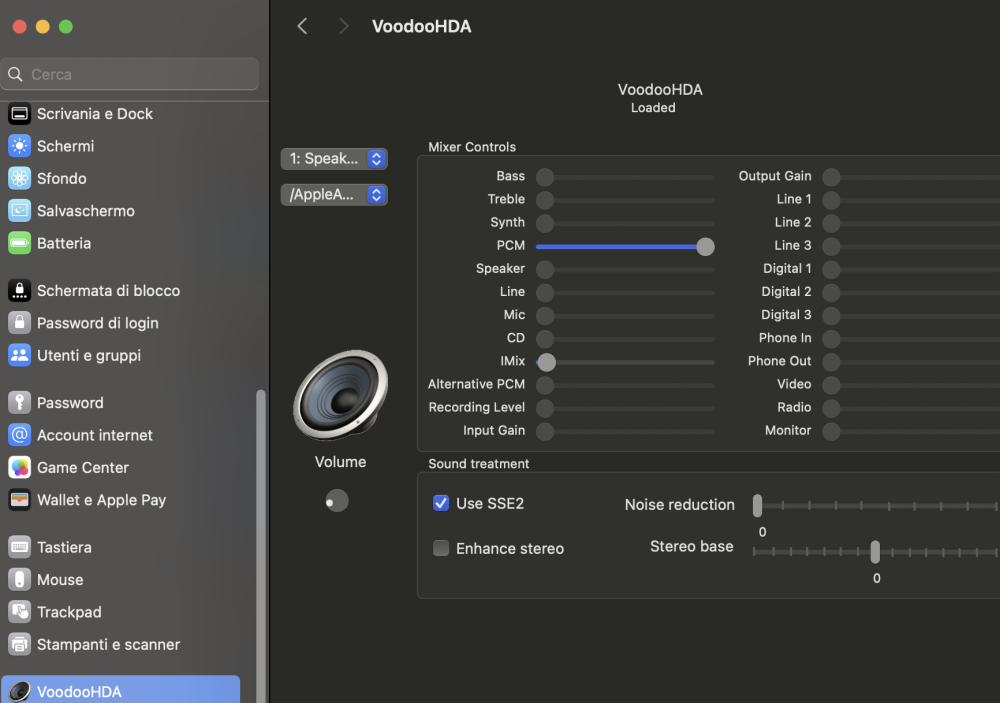Click the IMix slider knob
1000x703 pixels.
[x=547, y=362]
